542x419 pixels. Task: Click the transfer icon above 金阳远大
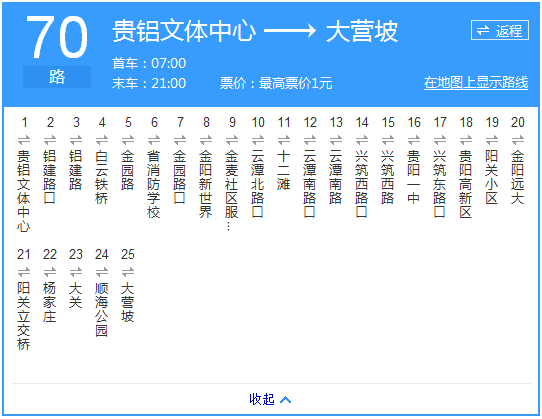518,140
